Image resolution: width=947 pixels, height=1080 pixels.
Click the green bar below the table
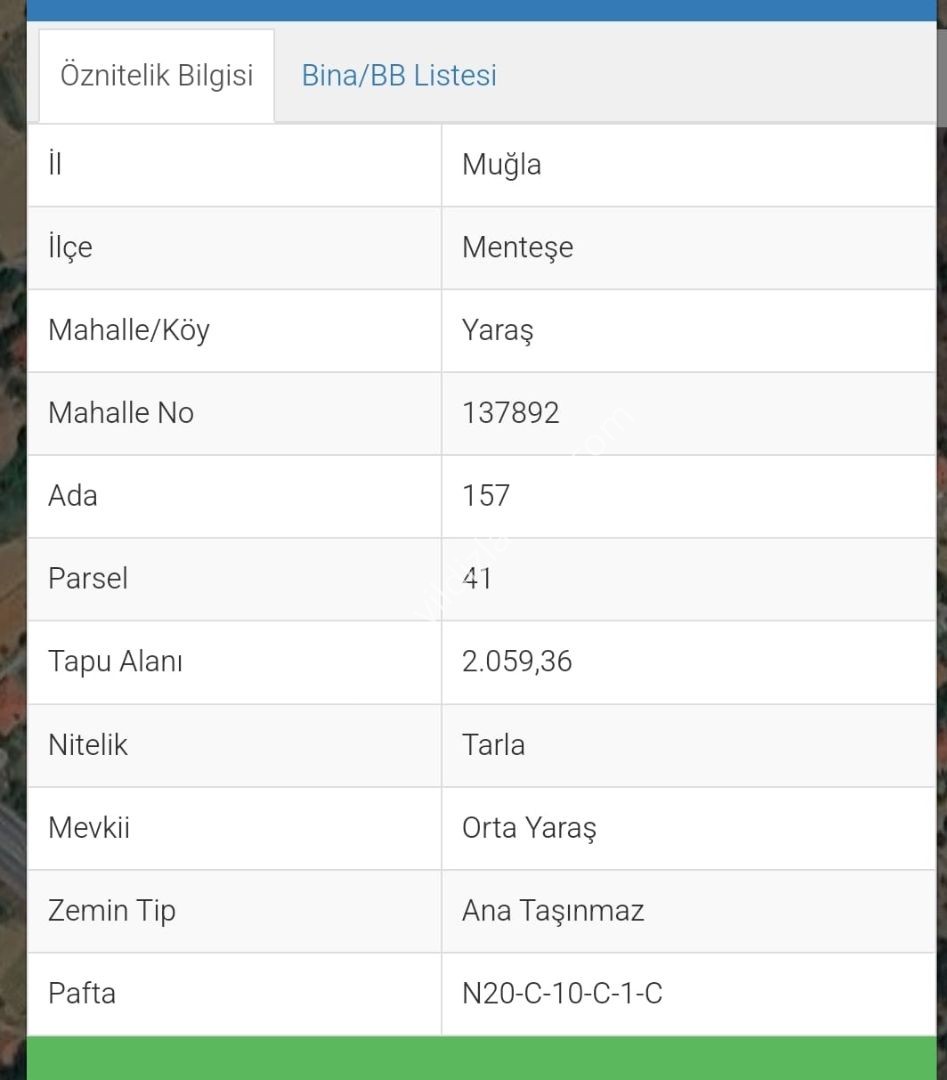(481, 1058)
